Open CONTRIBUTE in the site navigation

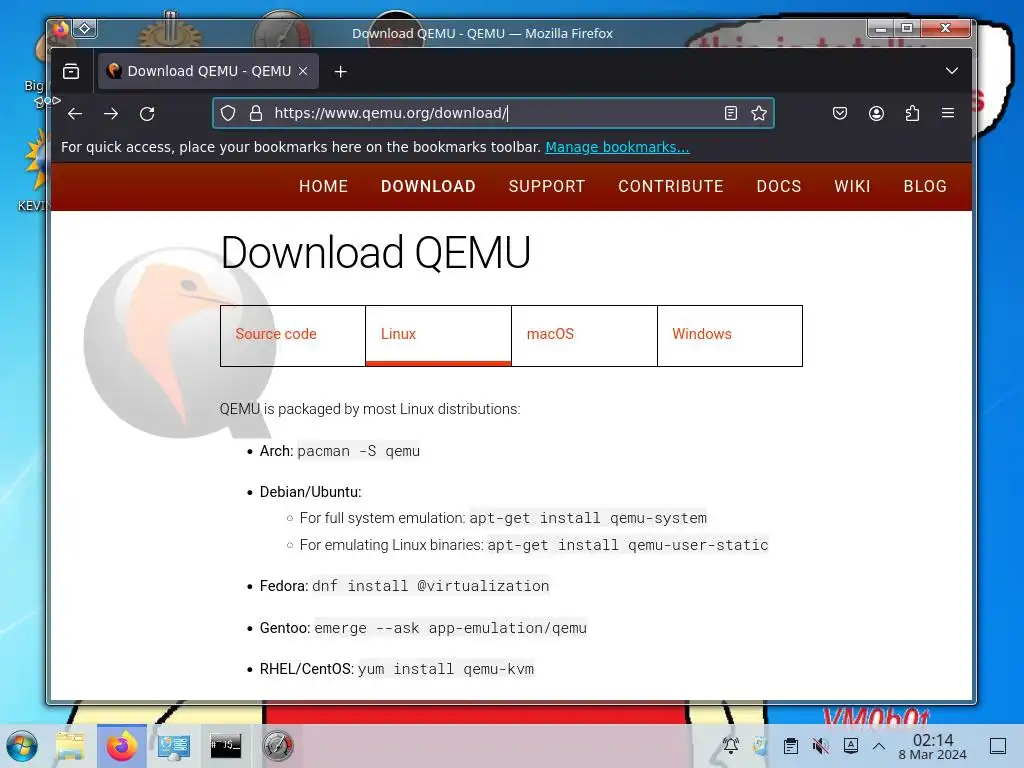[x=671, y=186]
